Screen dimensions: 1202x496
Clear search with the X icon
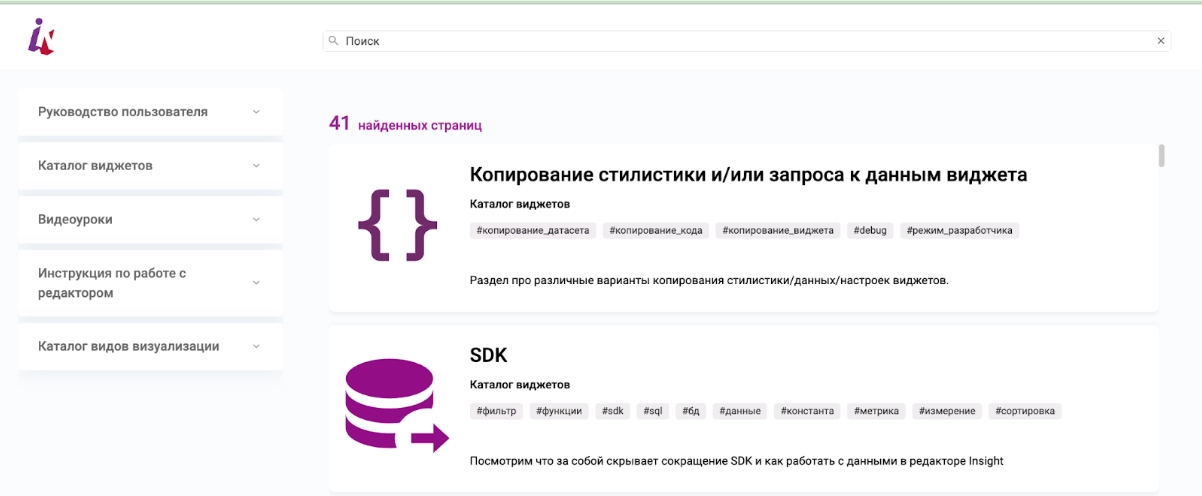[1160, 41]
